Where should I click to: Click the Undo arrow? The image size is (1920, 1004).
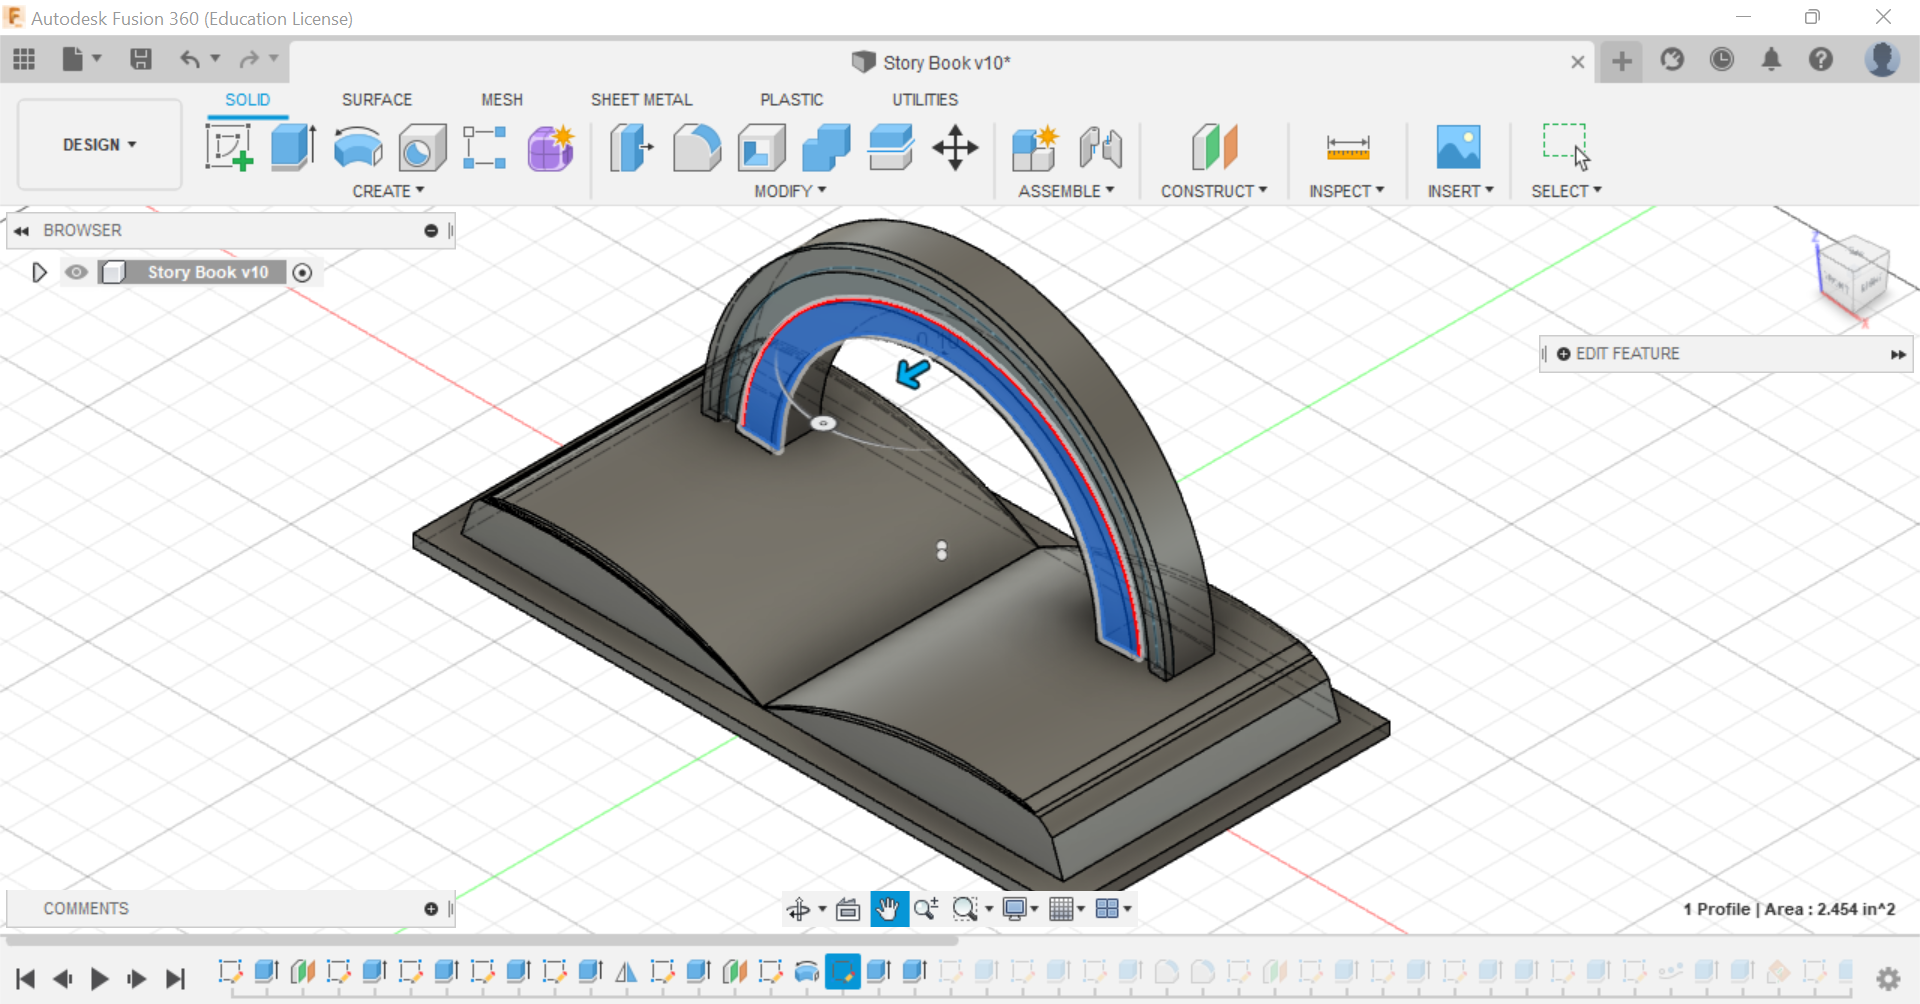[190, 60]
